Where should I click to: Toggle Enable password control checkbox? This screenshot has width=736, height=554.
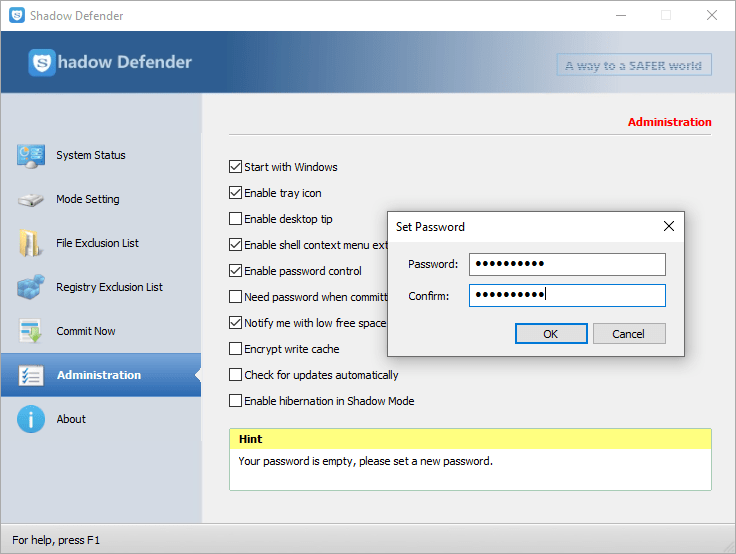(235, 270)
